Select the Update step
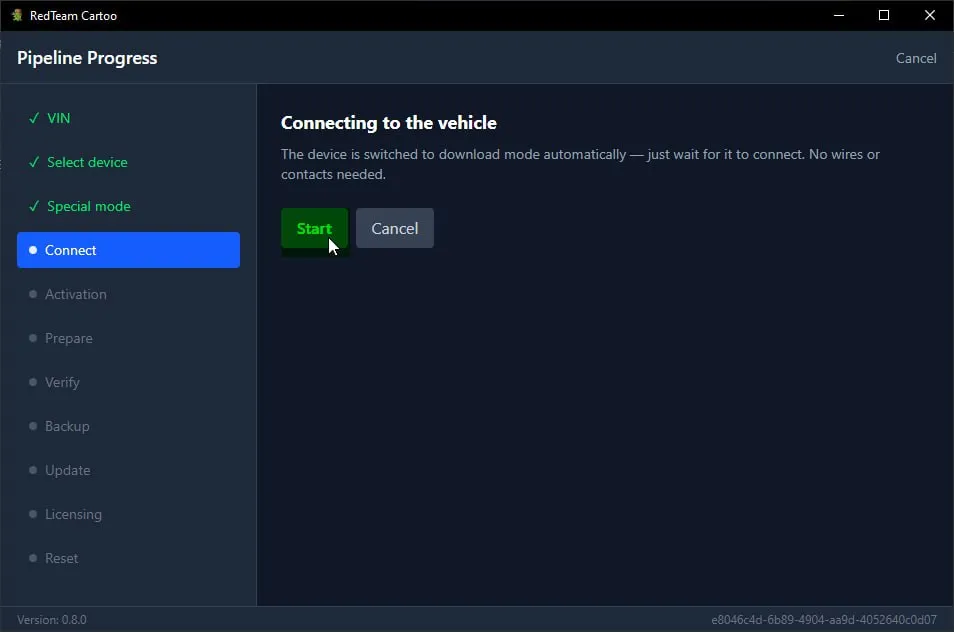Viewport: 954px width, 632px height. (x=128, y=470)
